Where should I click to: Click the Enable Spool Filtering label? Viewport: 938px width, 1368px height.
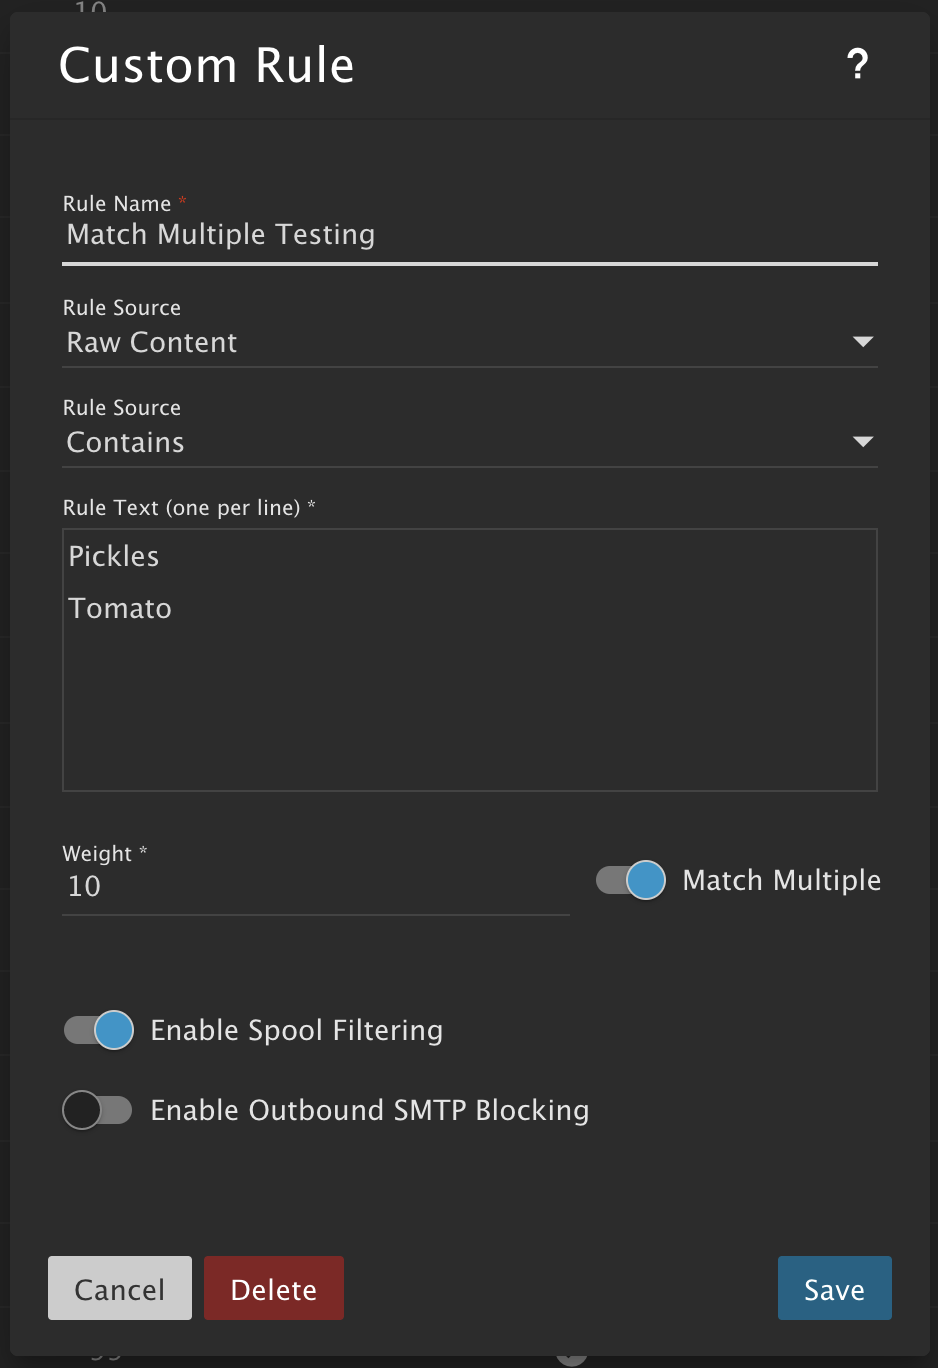click(x=296, y=1030)
